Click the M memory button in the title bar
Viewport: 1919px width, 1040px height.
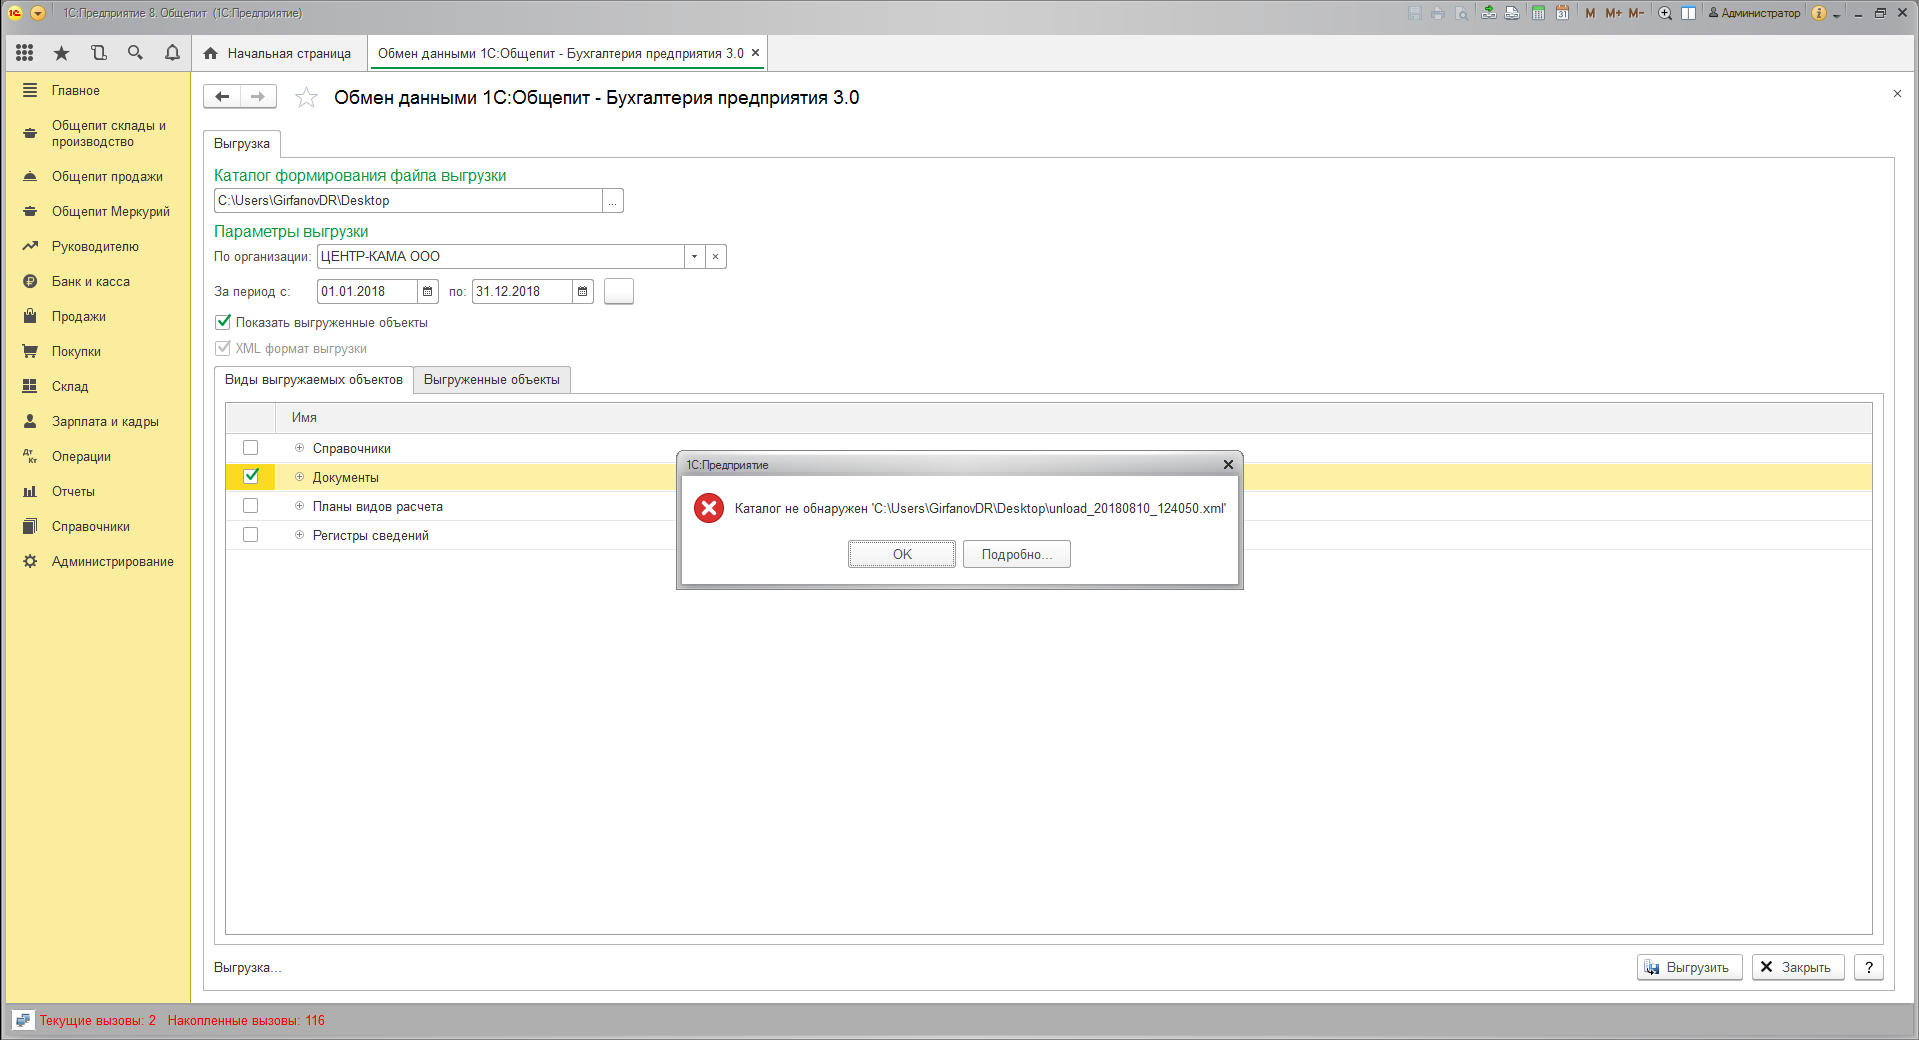pos(1590,13)
